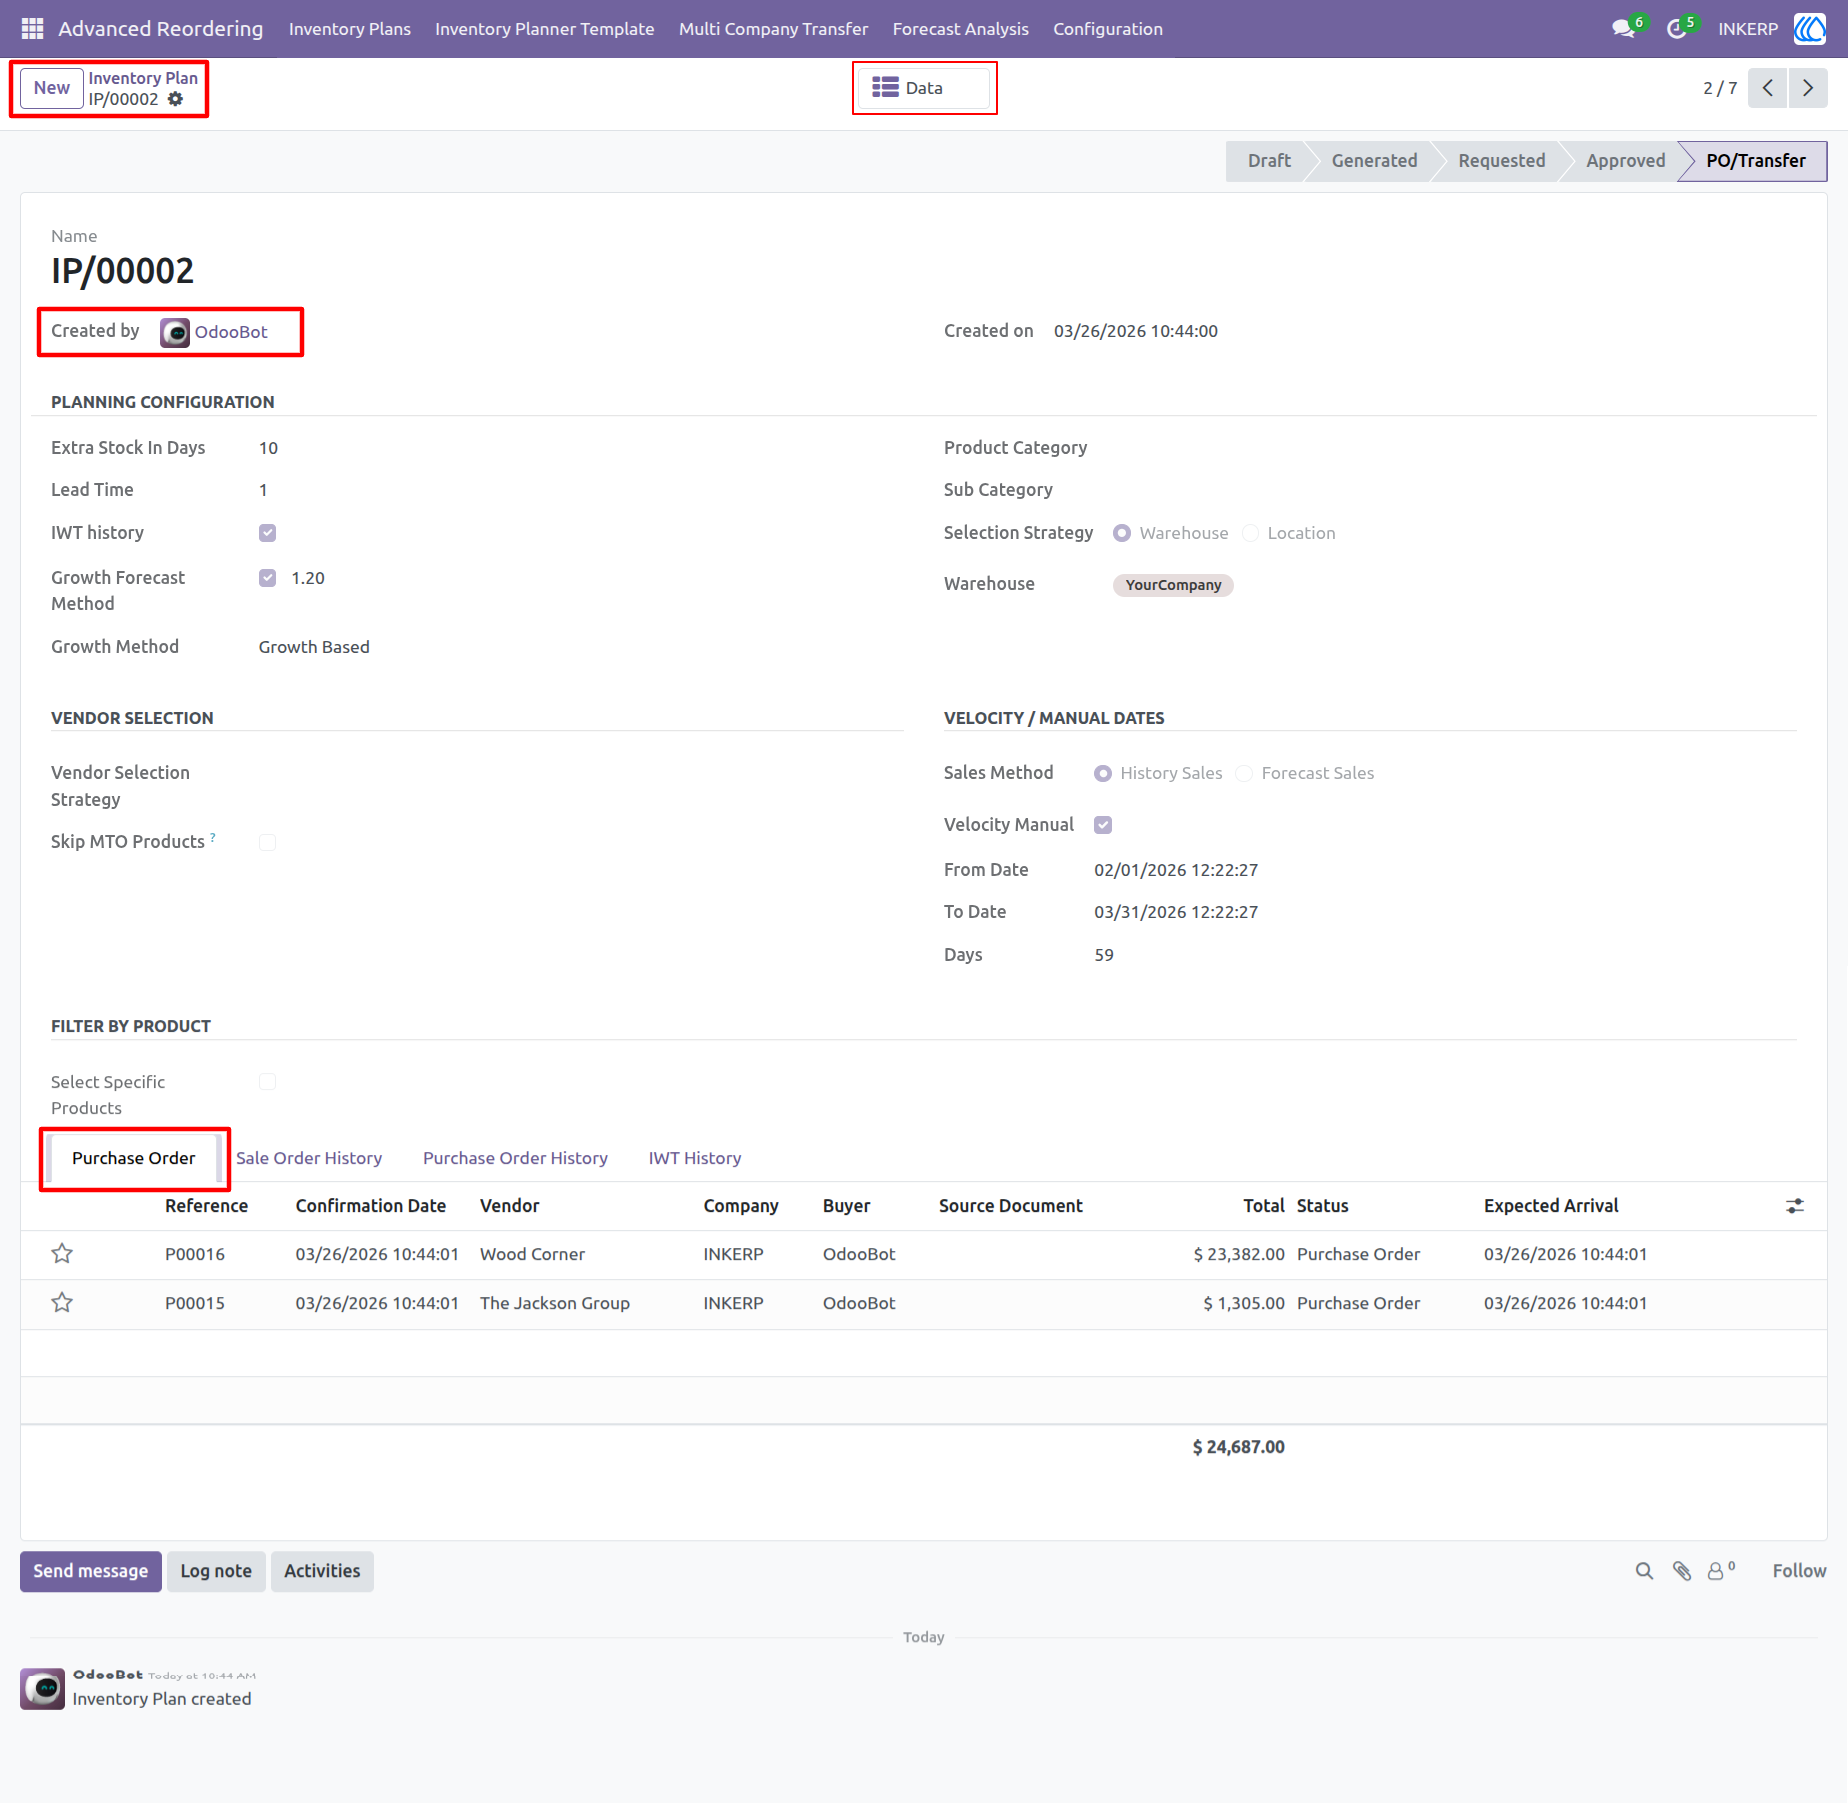Click the chatter search magnifier icon
Image resolution: width=1848 pixels, height=1806 pixels.
(x=1644, y=1571)
